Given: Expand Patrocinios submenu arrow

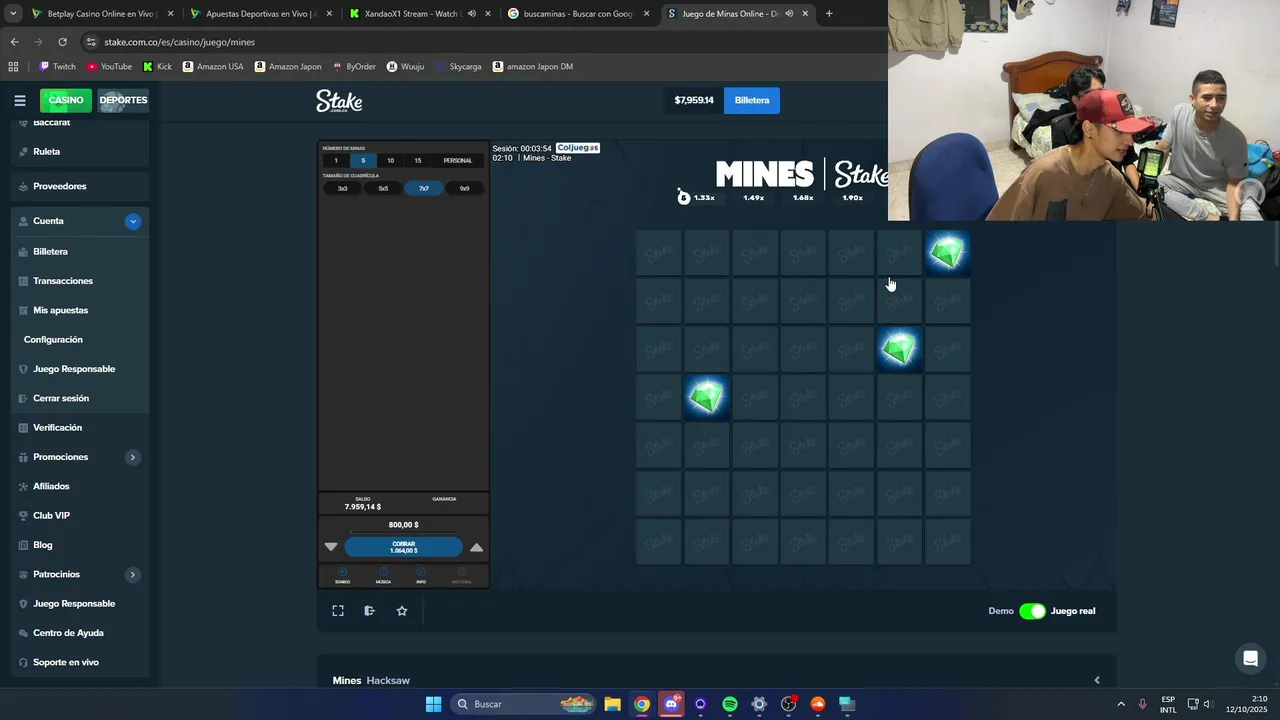Looking at the screenshot, I should point(132,575).
